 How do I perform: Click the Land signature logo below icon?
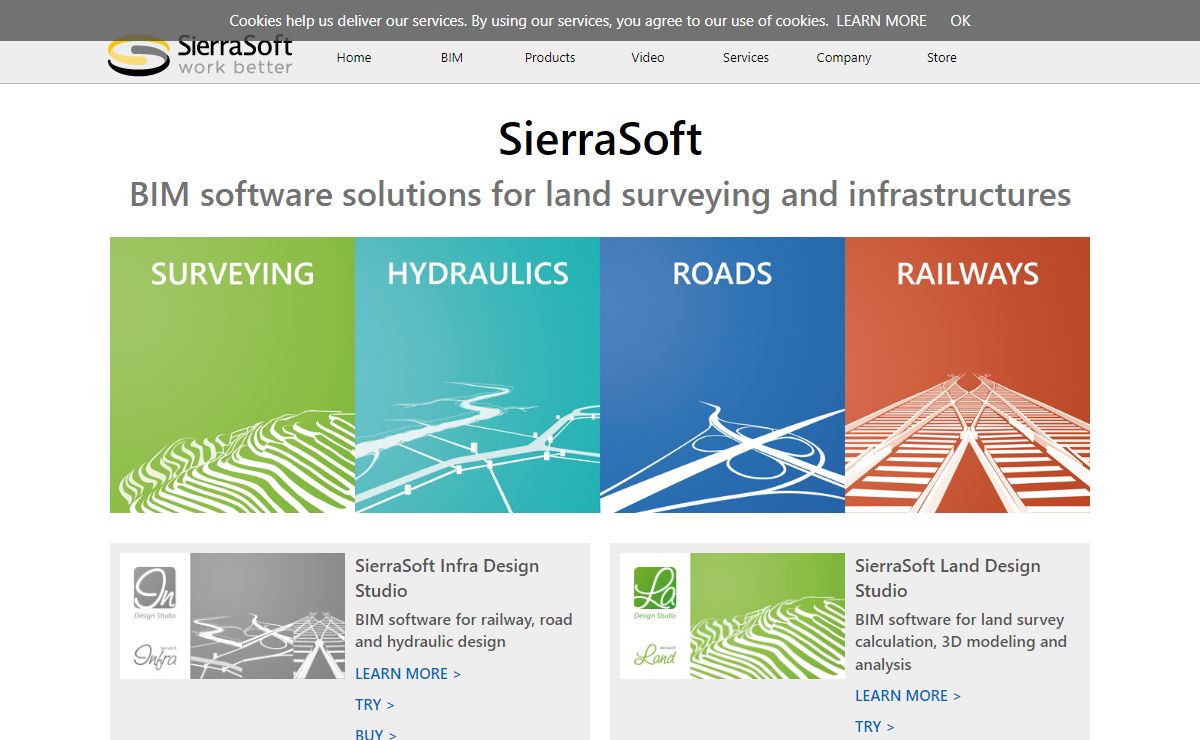coord(655,655)
